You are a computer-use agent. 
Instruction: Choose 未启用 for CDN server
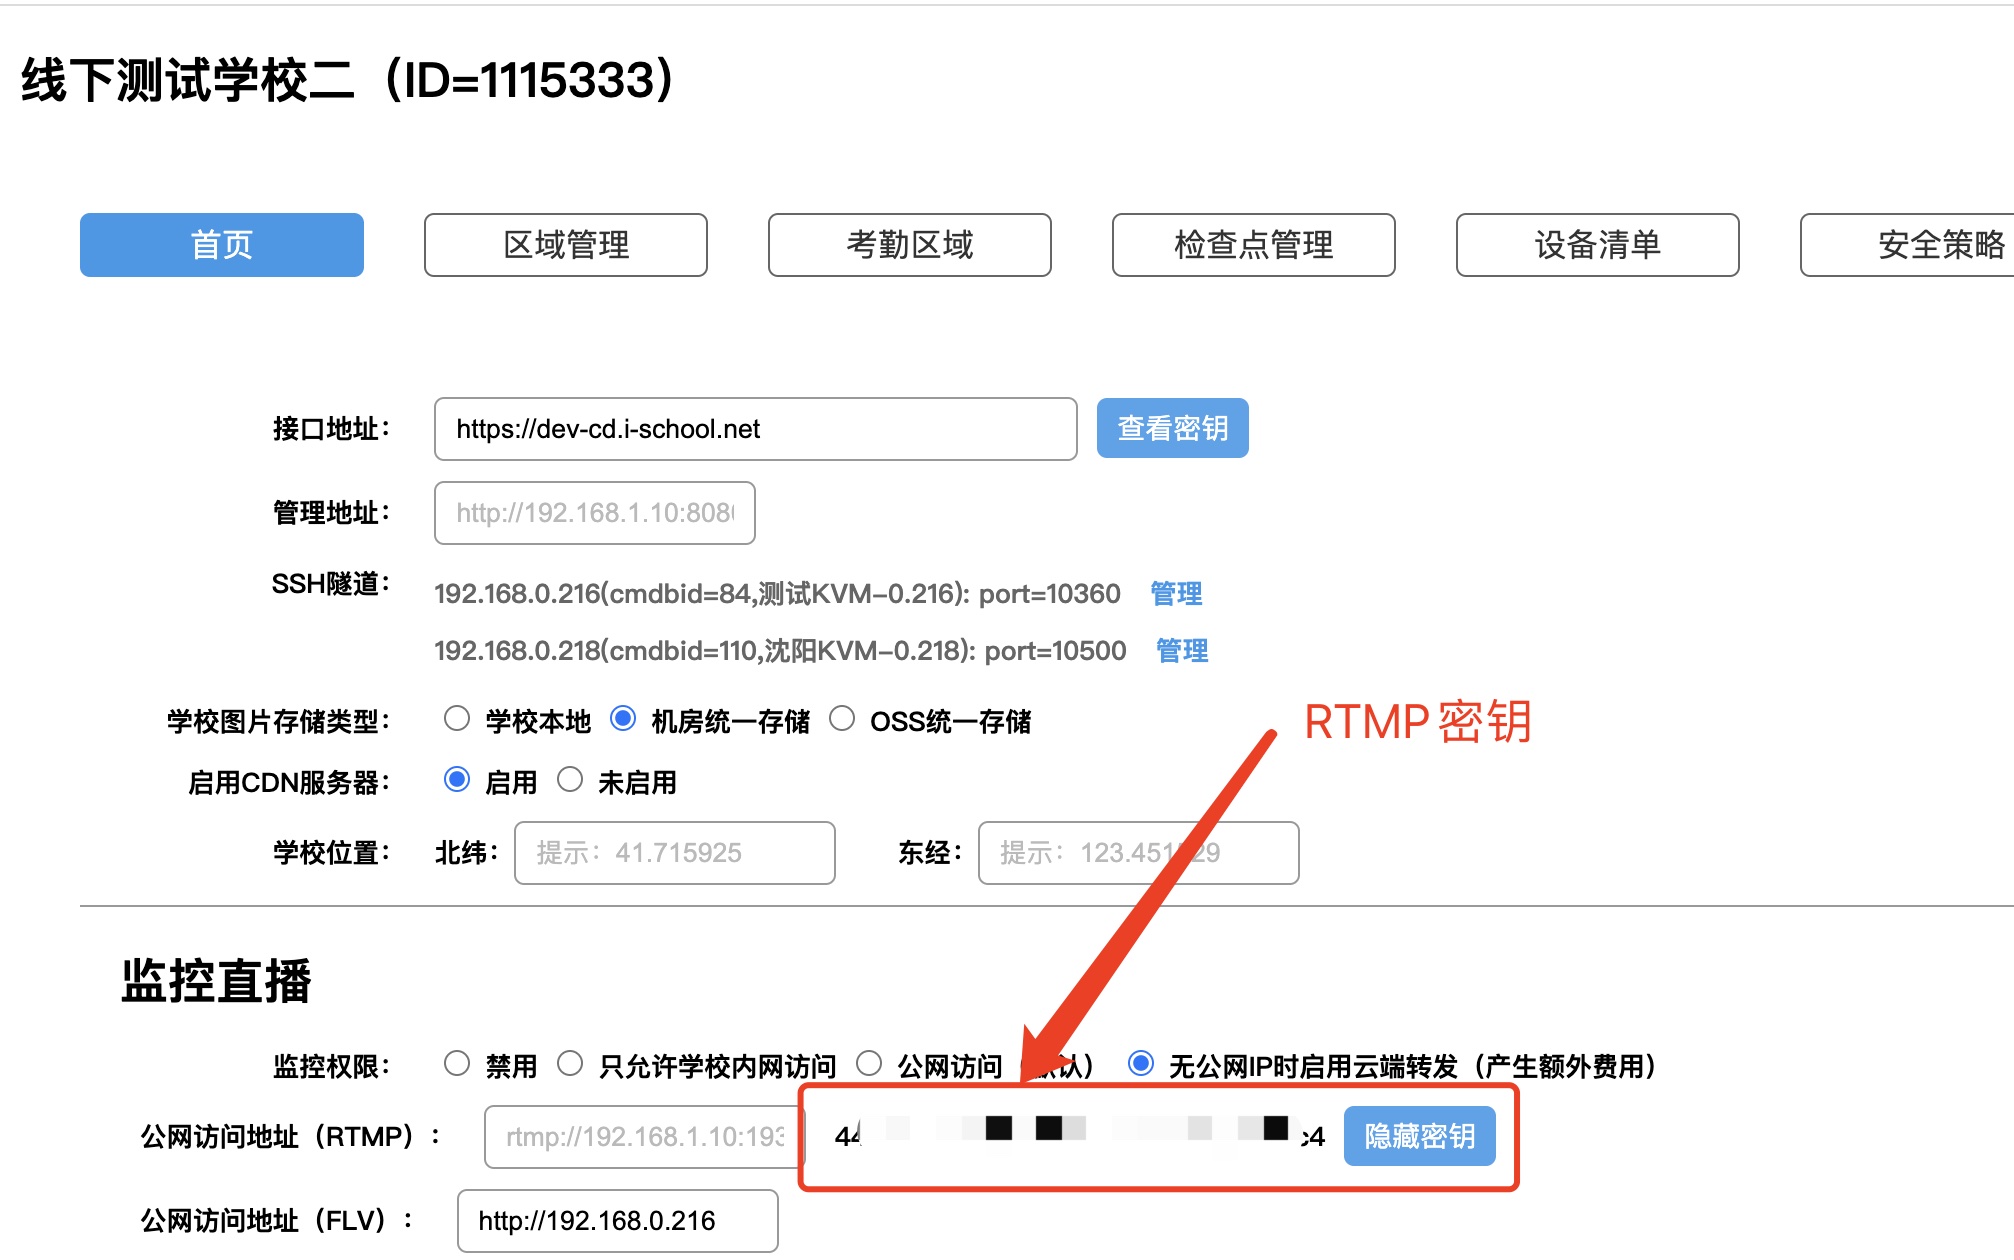570,780
